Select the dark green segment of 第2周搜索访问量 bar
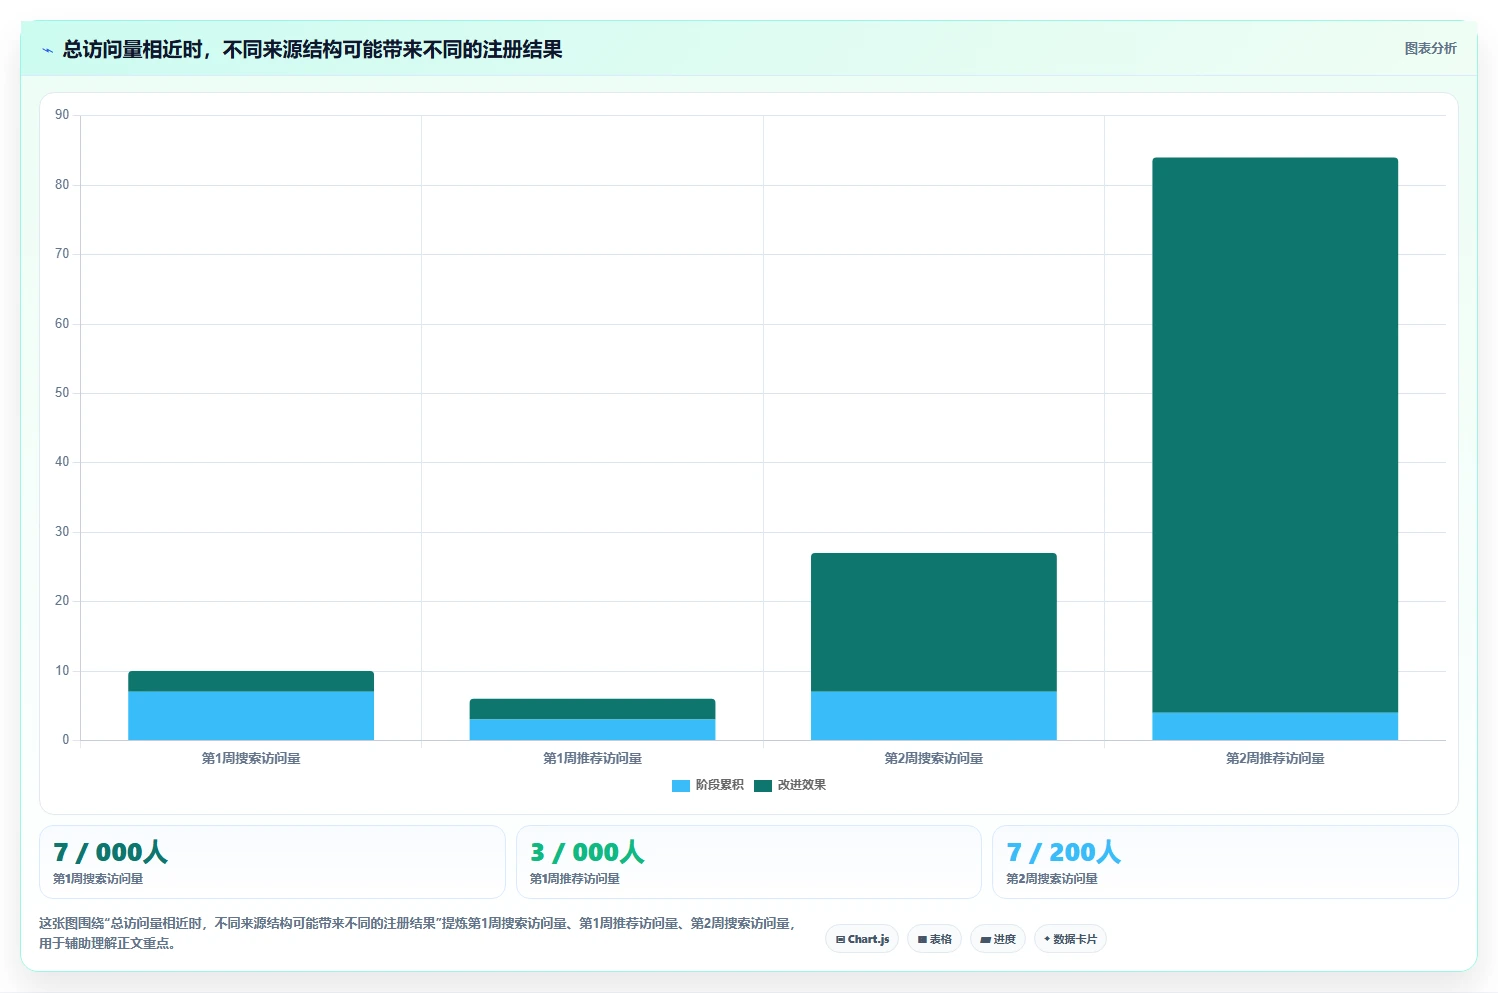The image size is (1498, 993). point(933,622)
